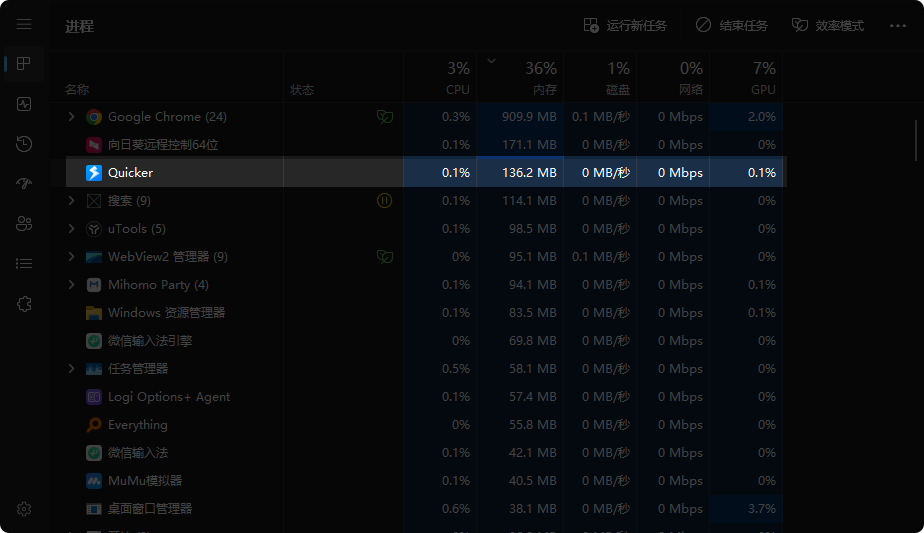Click the 微信输入法引擎 icon
924x533 pixels.
[x=94, y=341]
